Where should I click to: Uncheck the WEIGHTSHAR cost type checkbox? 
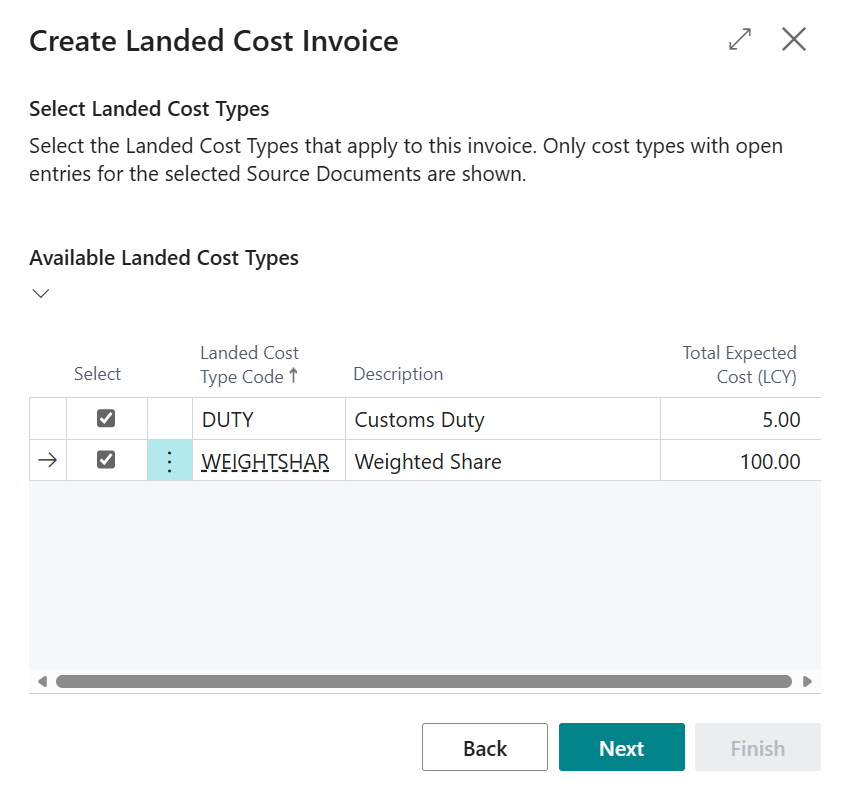tap(106, 460)
